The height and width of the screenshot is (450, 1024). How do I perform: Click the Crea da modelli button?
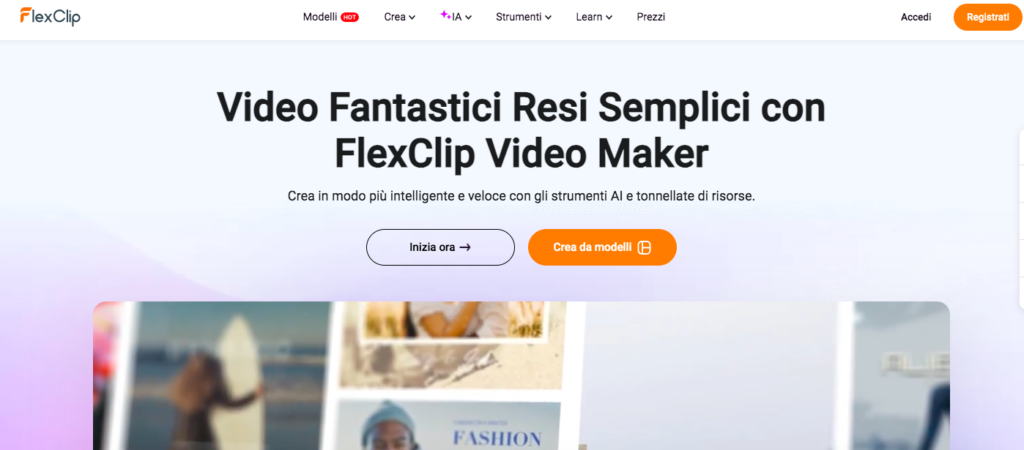tap(602, 248)
